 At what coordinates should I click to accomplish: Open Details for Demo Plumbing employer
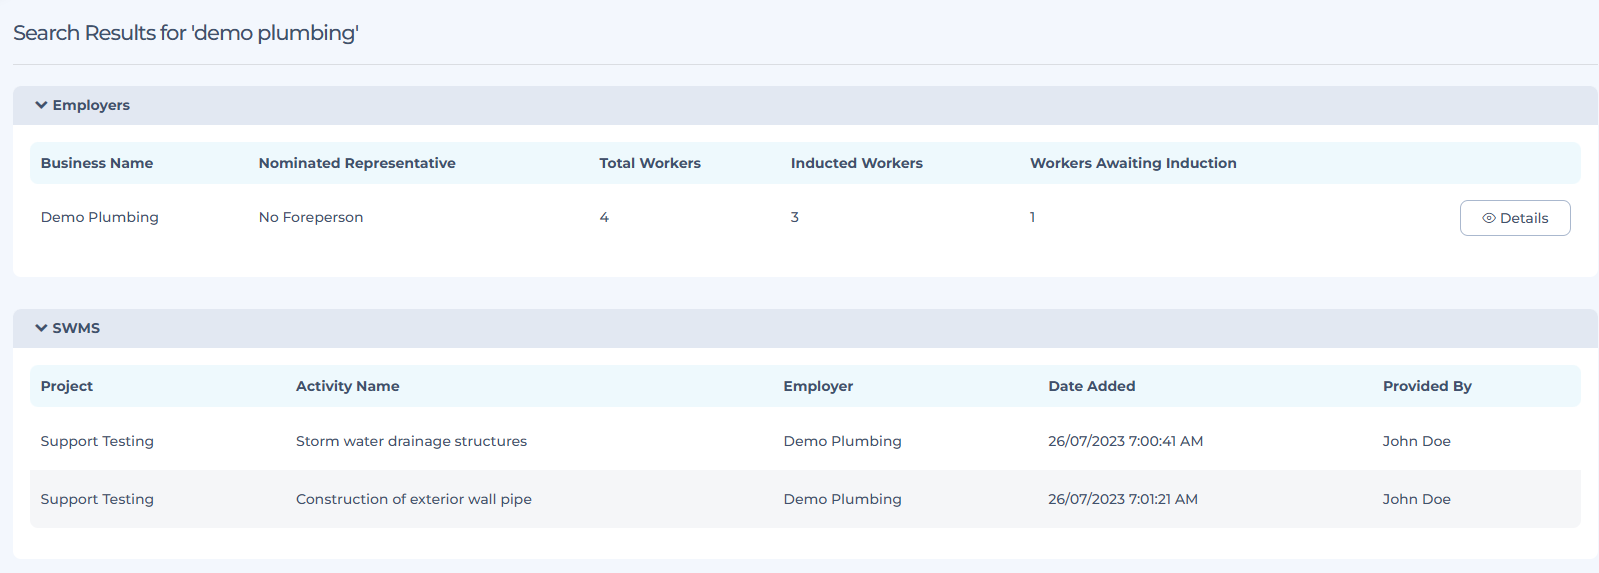coord(1514,218)
